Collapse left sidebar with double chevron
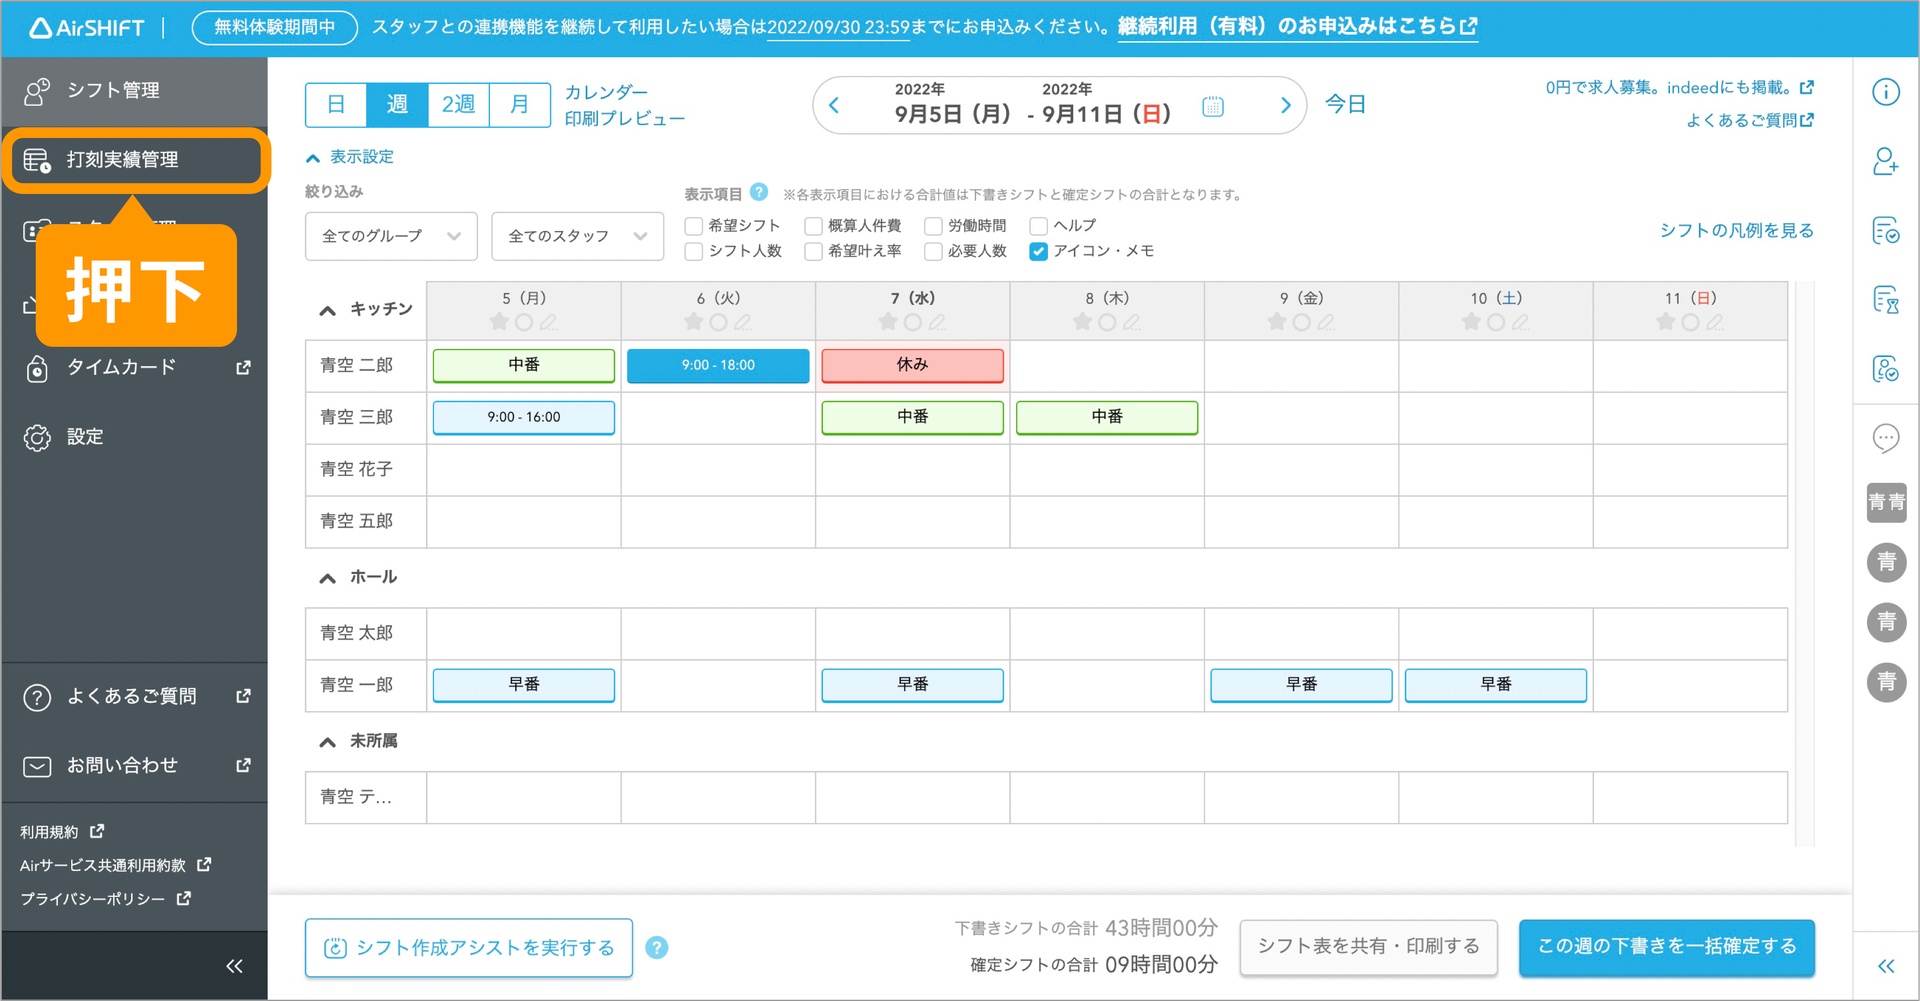This screenshot has width=1920, height=1001. click(234, 966)
